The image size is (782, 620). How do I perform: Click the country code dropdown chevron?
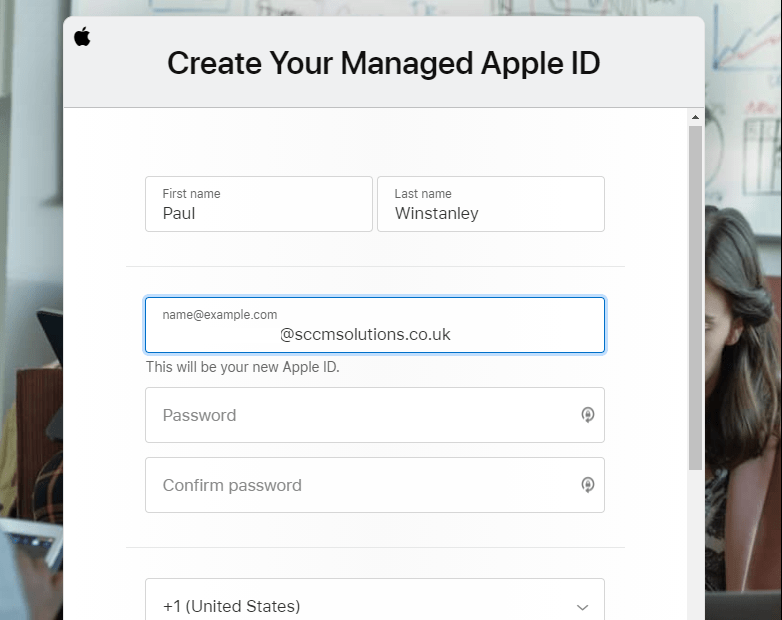(582, 607)
